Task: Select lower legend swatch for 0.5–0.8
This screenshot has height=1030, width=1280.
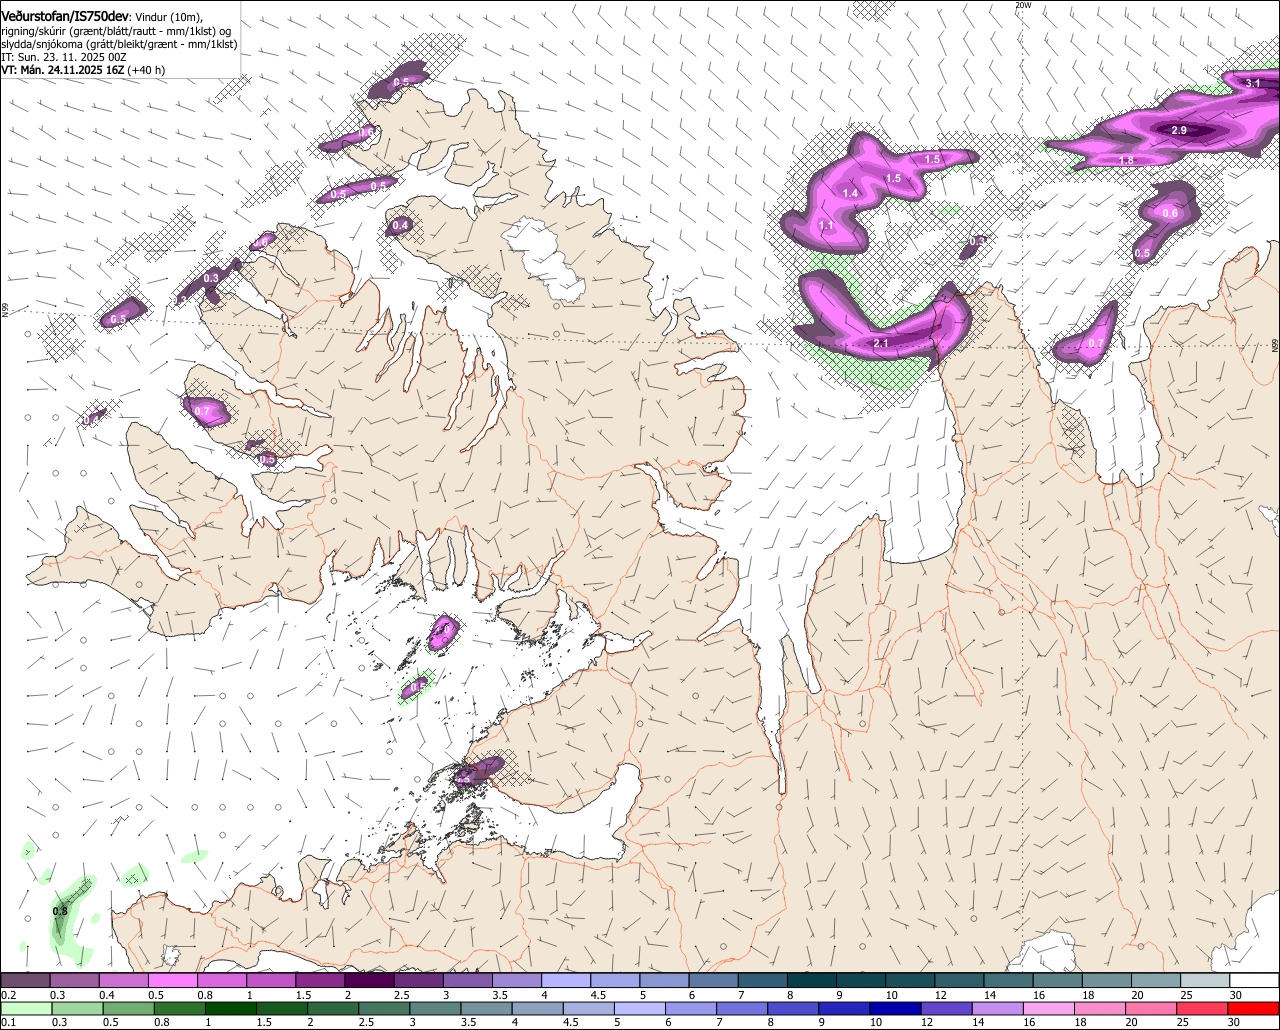Action: point(129,1008)
